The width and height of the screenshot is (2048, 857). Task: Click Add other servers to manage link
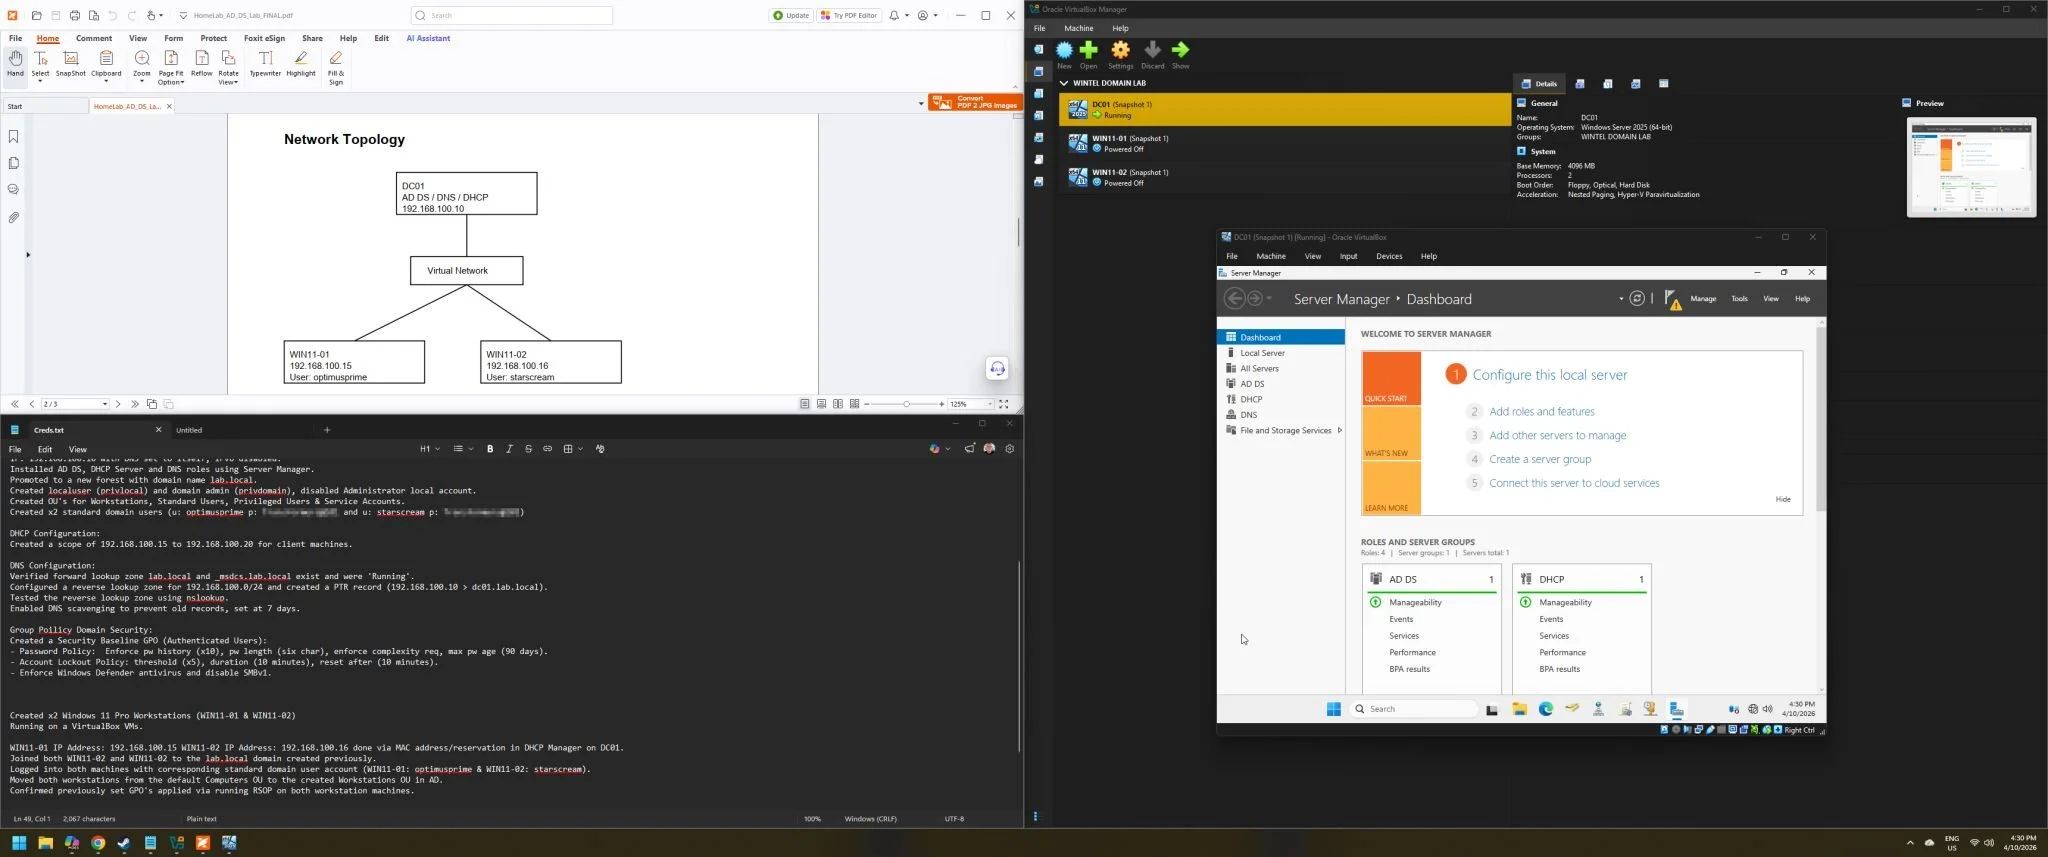1557,436
